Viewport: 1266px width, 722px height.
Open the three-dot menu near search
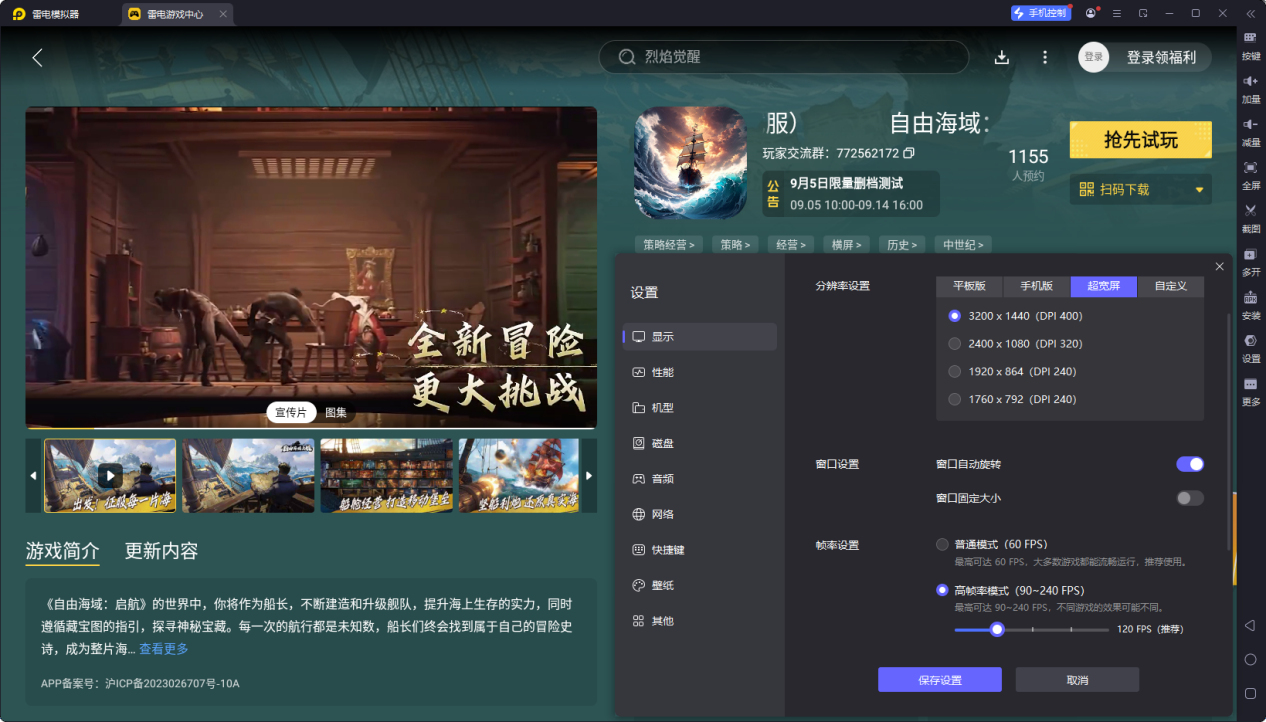pyautogui.click(x=1045, y=57)
